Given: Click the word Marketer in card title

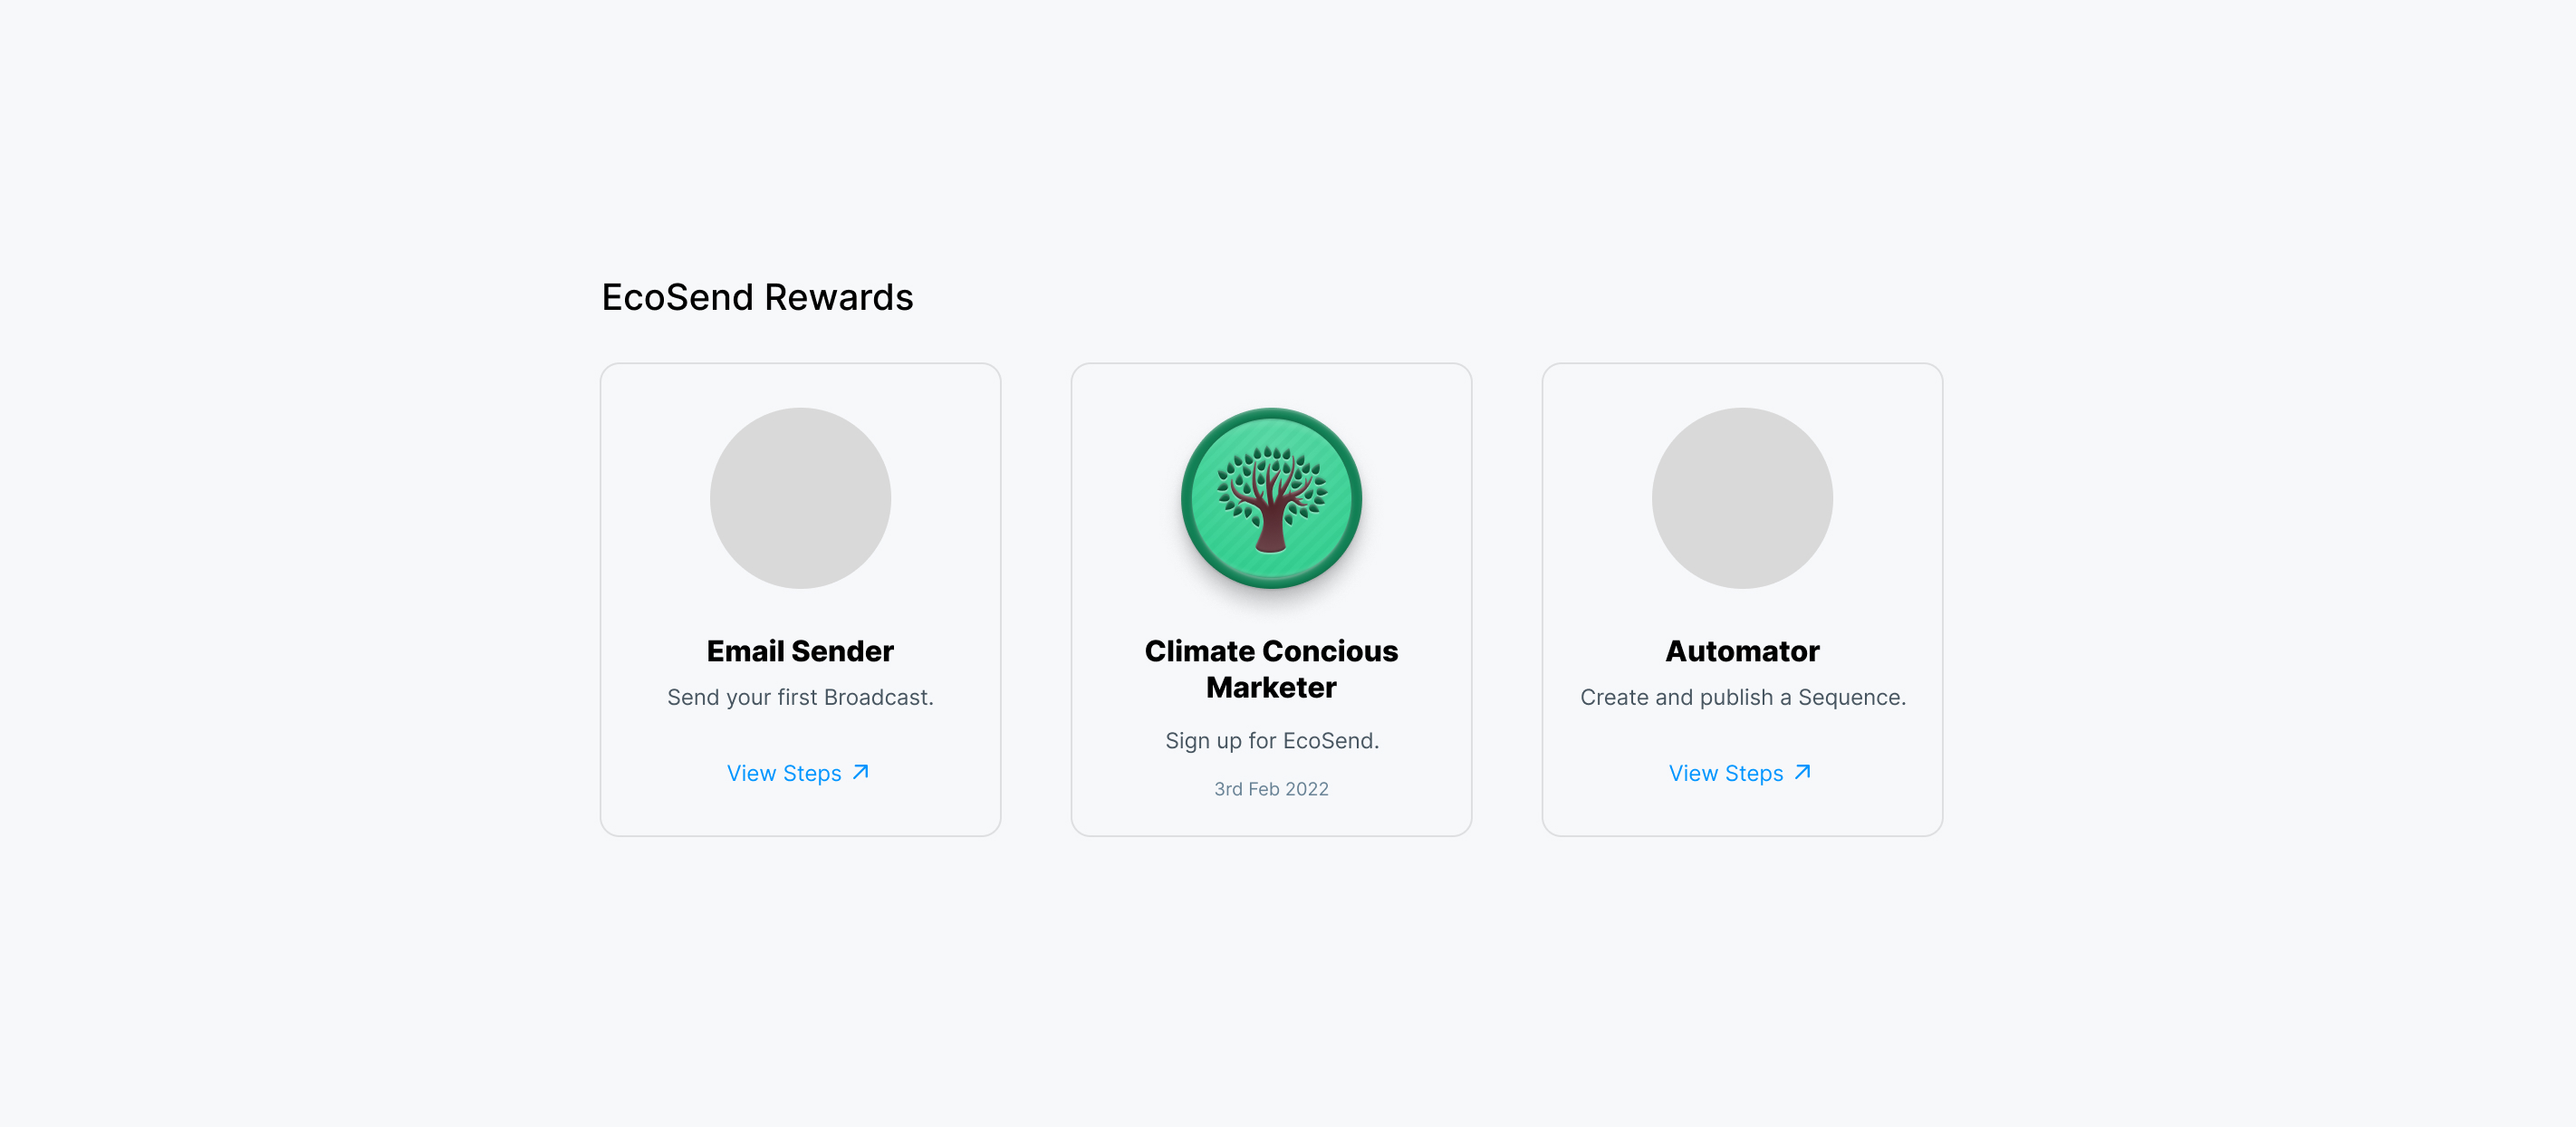Looking at the screenshot, I should coord(1271,688).
